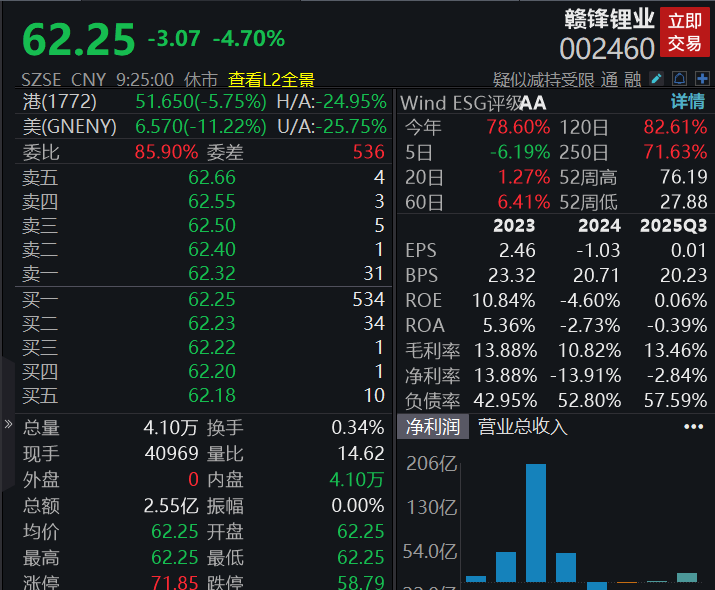The width and height of the screenshot is (715, 590).
Task: Switch to the 净利润 net profit tab
Action: tap(432, 427)
